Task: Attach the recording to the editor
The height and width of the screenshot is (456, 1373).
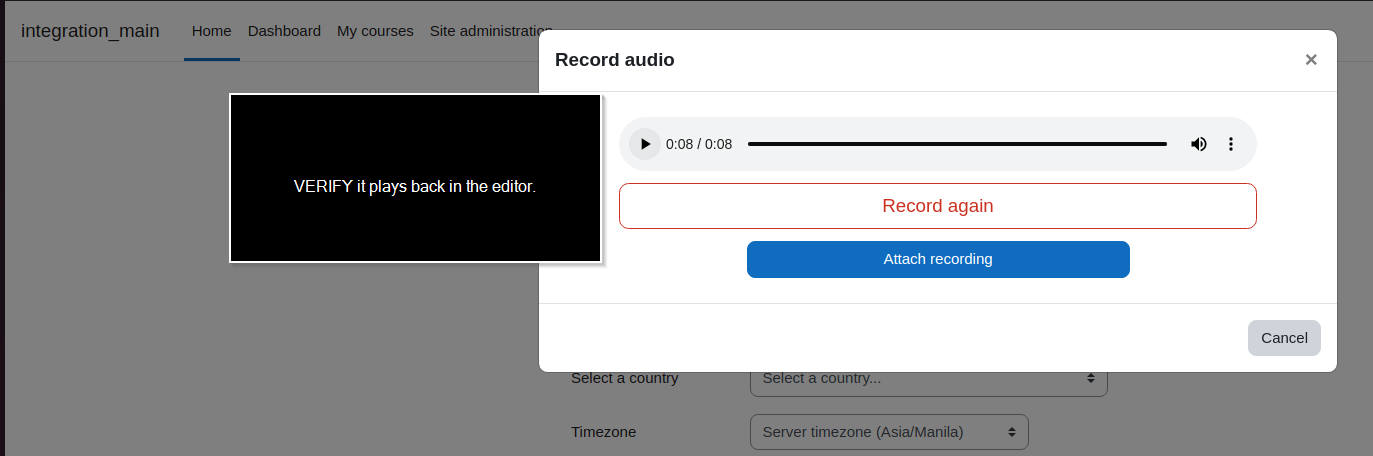Action: [x=938, y=259]
